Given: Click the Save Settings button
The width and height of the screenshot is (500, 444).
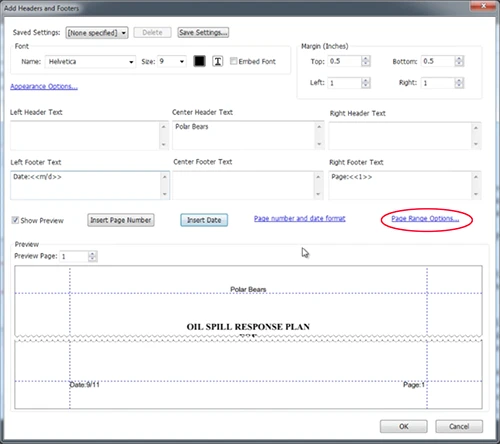Looking at the screenshot, I should [203, 32].
